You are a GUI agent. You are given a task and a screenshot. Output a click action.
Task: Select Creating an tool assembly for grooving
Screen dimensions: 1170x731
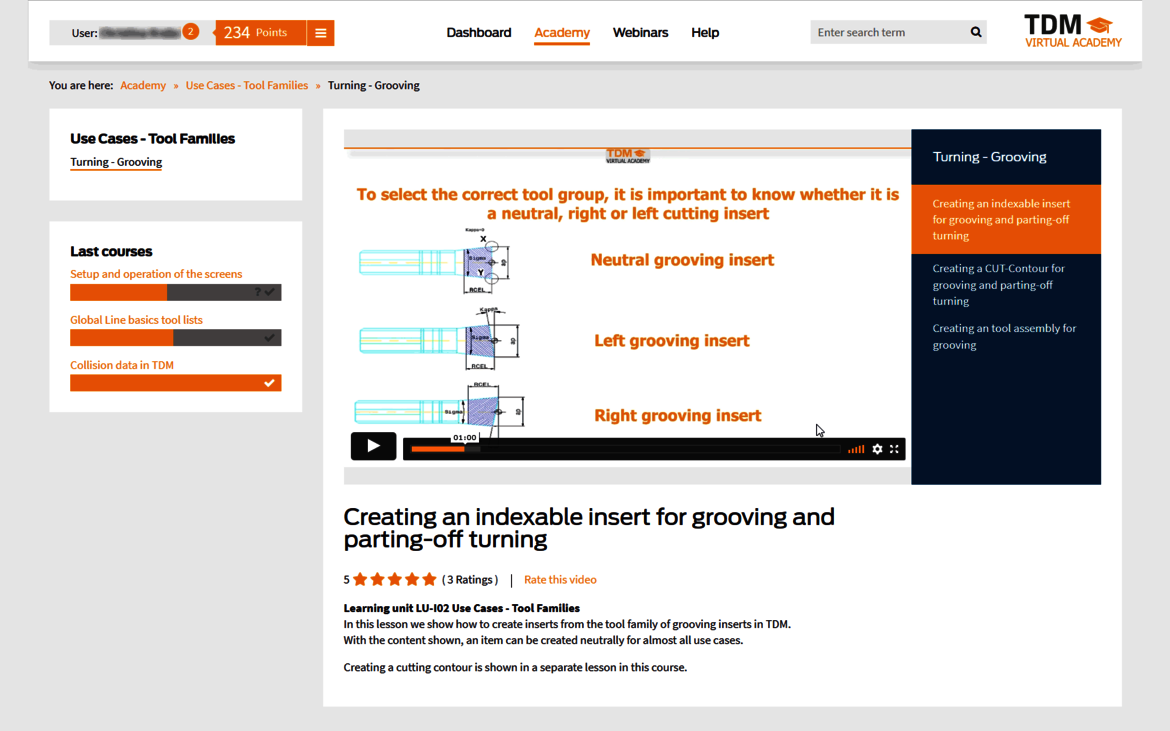point(1005,336)
